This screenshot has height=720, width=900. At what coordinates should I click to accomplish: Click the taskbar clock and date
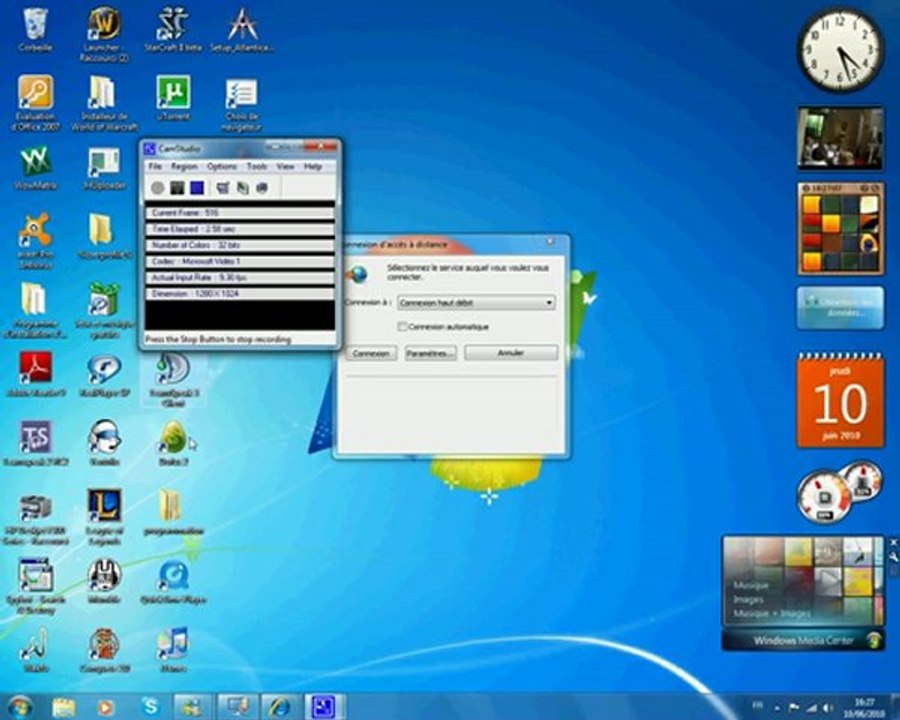pos(864,707)
